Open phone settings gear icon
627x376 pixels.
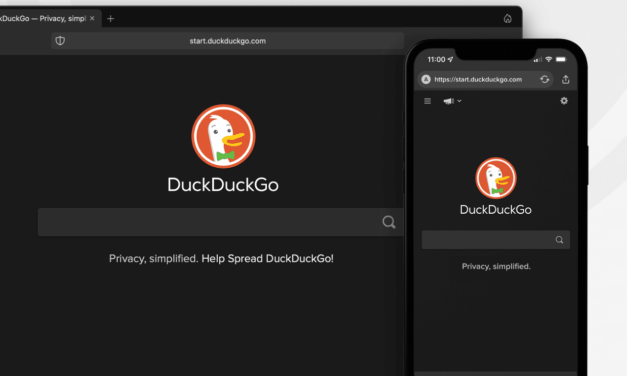tap(564, 101)
